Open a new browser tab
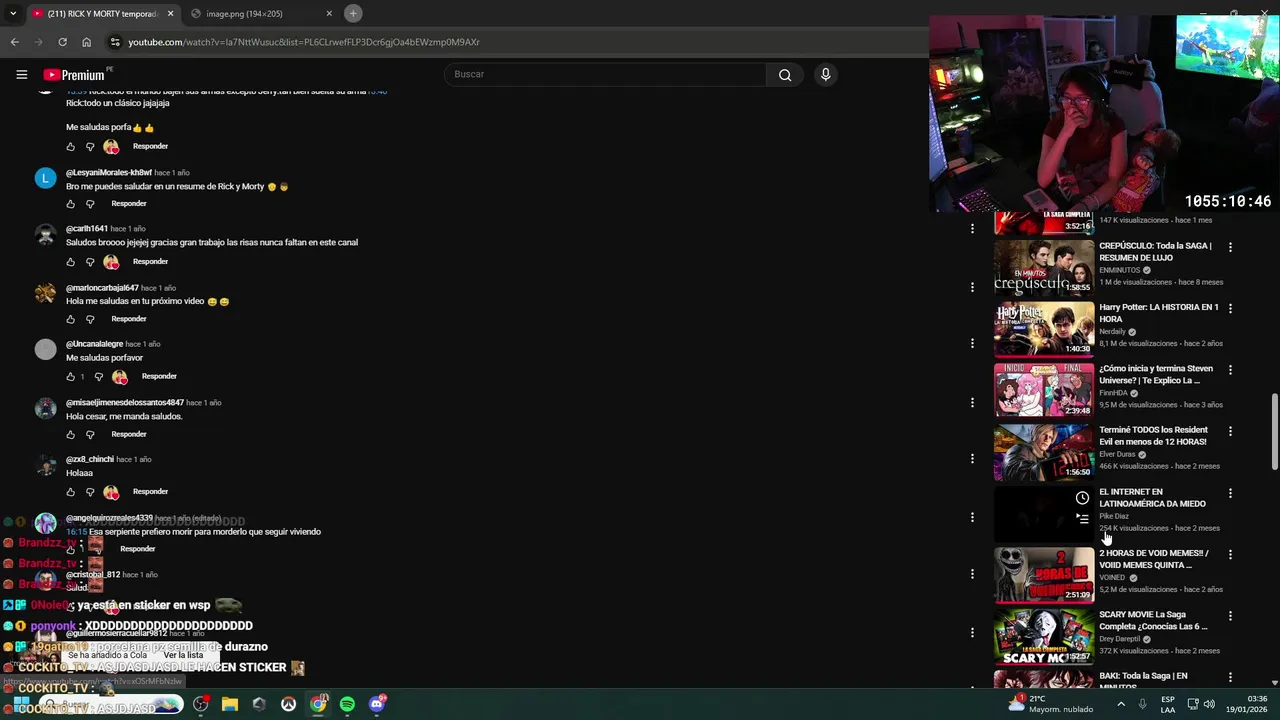 pos(353,13)
